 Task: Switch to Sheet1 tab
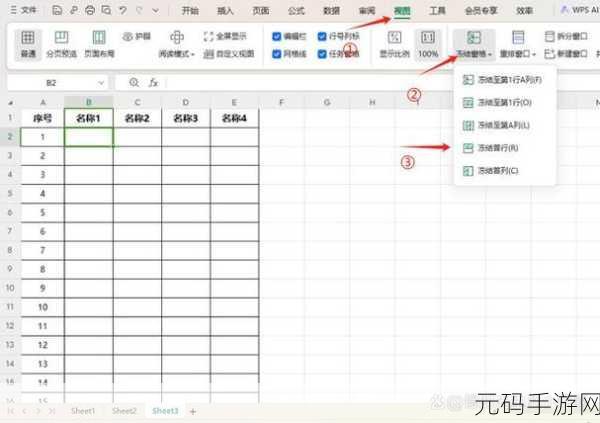(x=83, y=411)
